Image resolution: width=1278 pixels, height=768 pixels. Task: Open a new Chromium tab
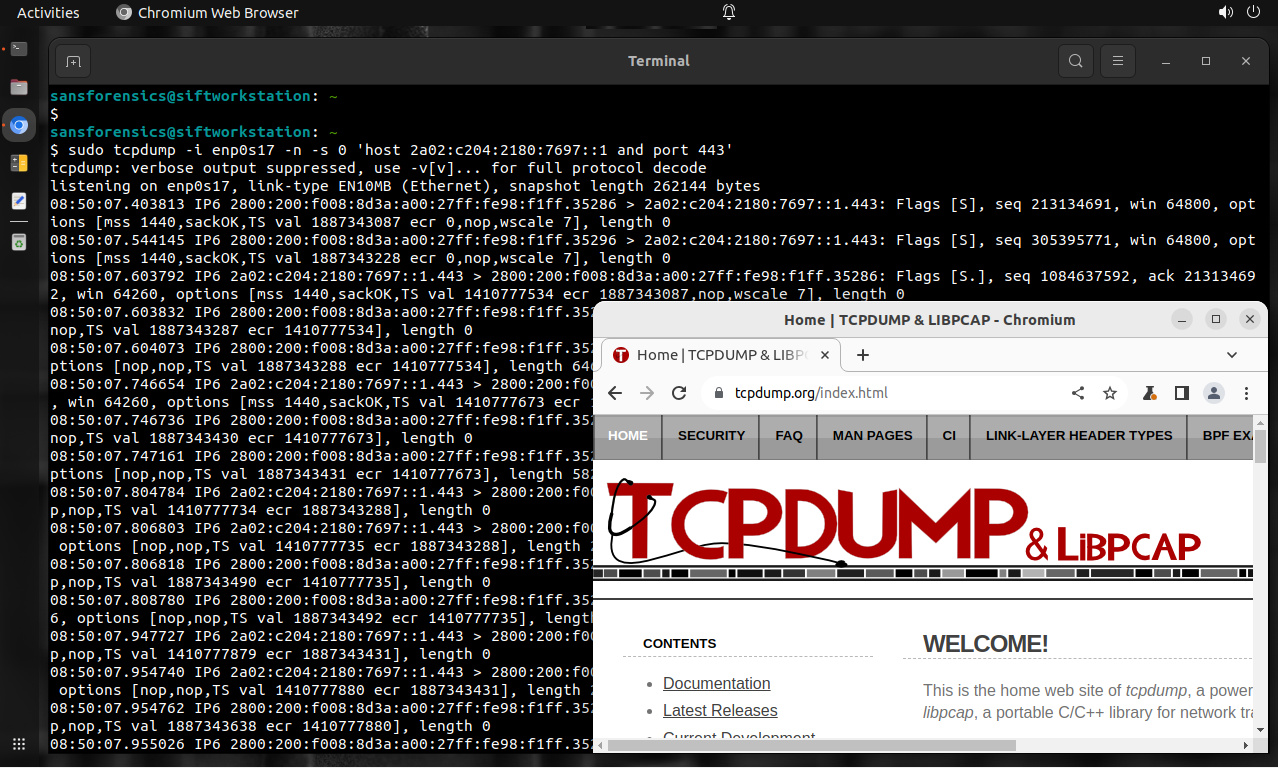863,355
